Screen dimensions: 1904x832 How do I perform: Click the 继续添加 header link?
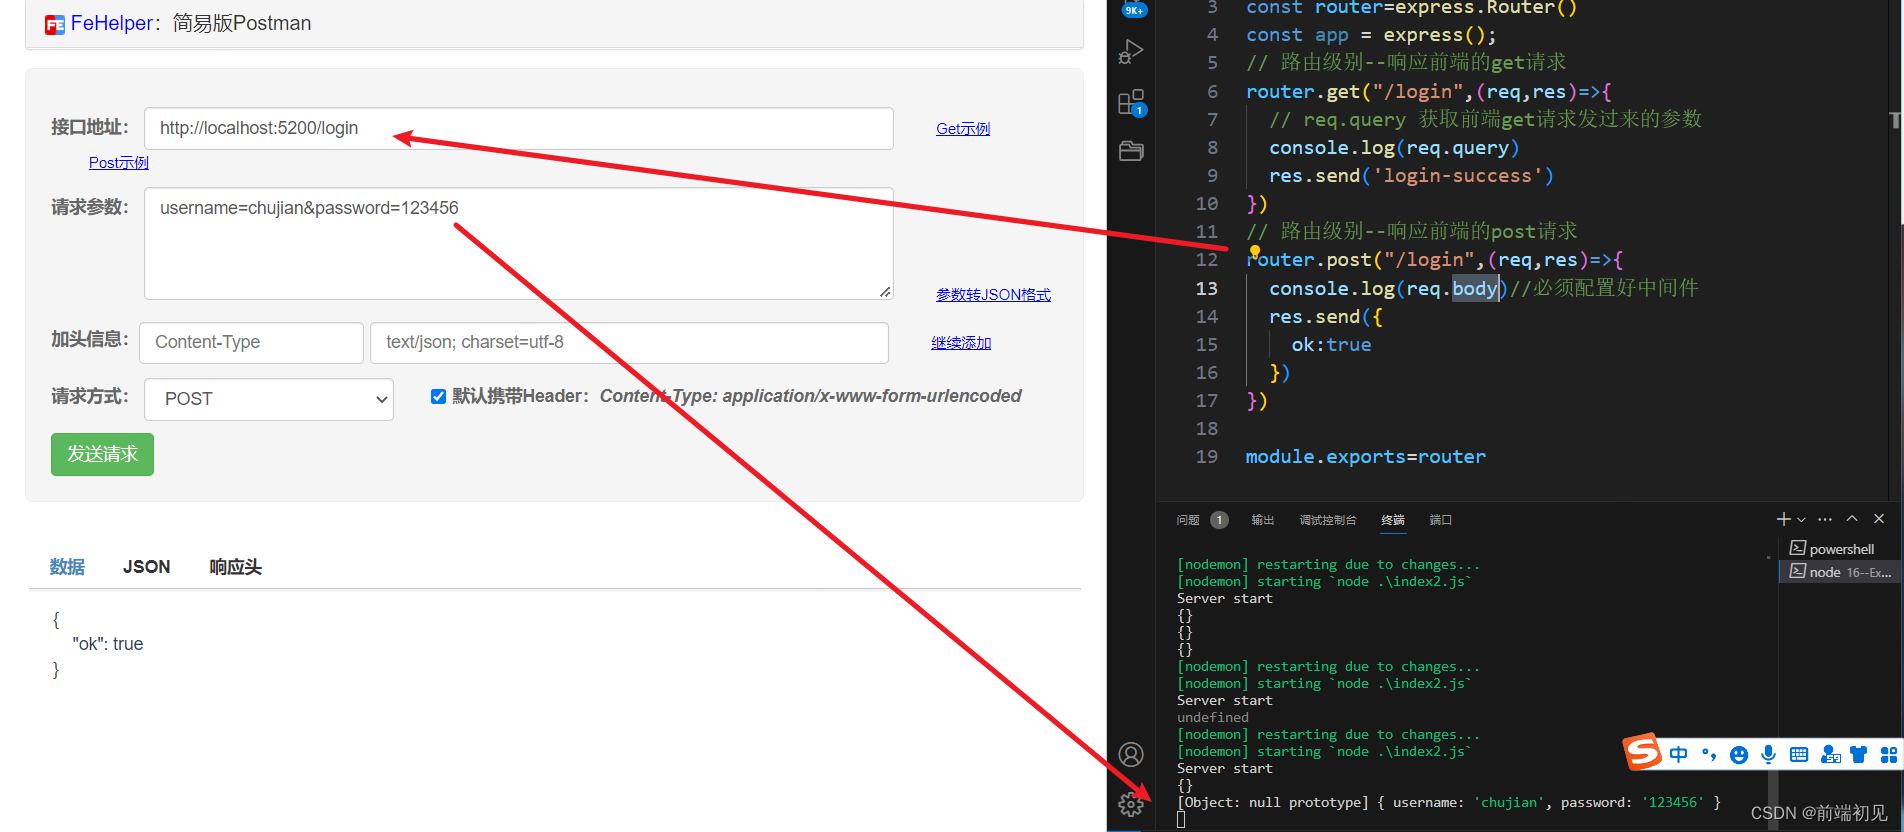click(961, 342)
